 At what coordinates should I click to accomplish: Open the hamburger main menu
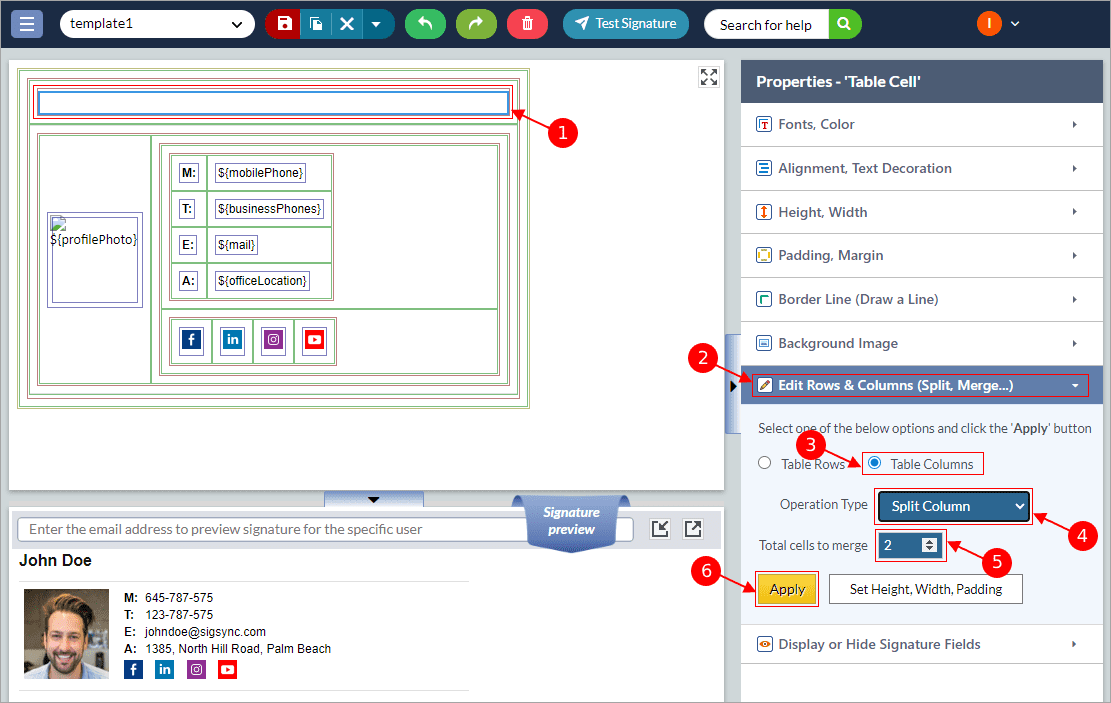(x=27, y=23)
